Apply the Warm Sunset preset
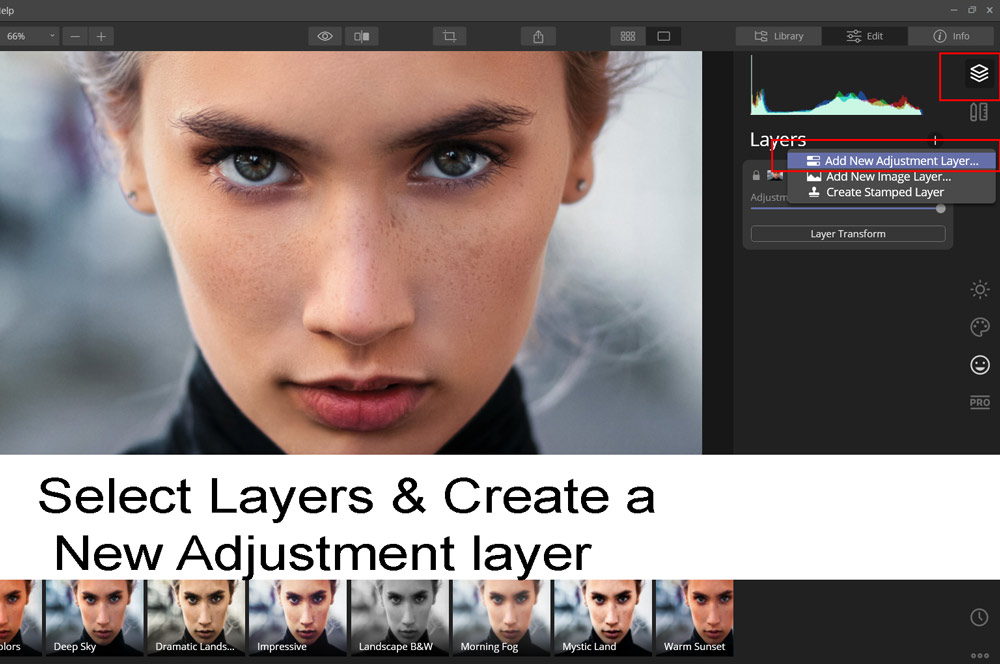 tap(695, 617)
